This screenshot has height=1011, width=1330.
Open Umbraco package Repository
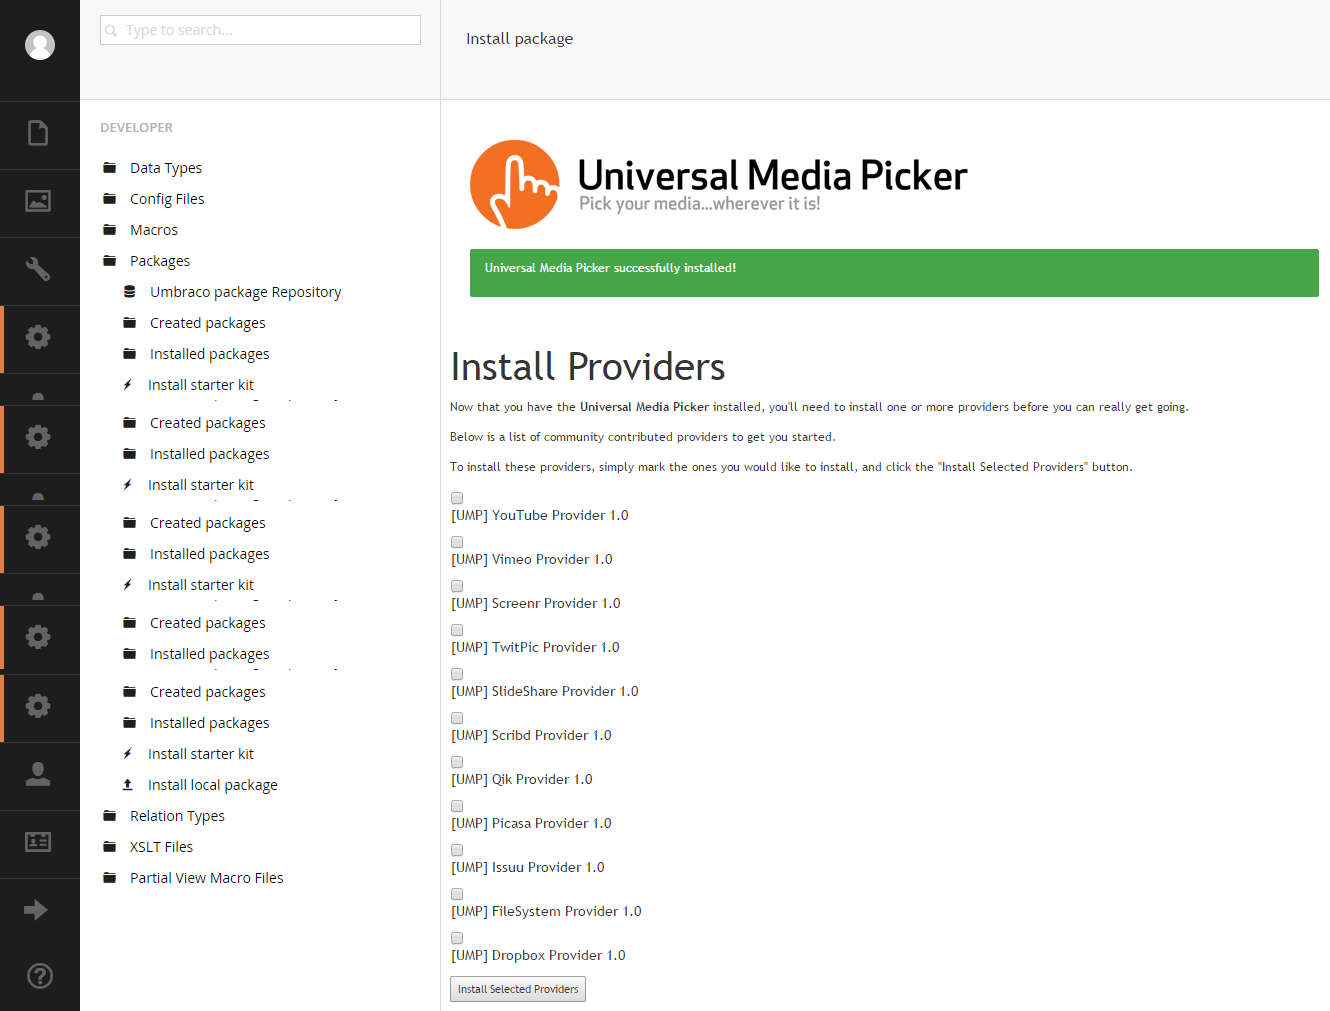coord(245,292)
